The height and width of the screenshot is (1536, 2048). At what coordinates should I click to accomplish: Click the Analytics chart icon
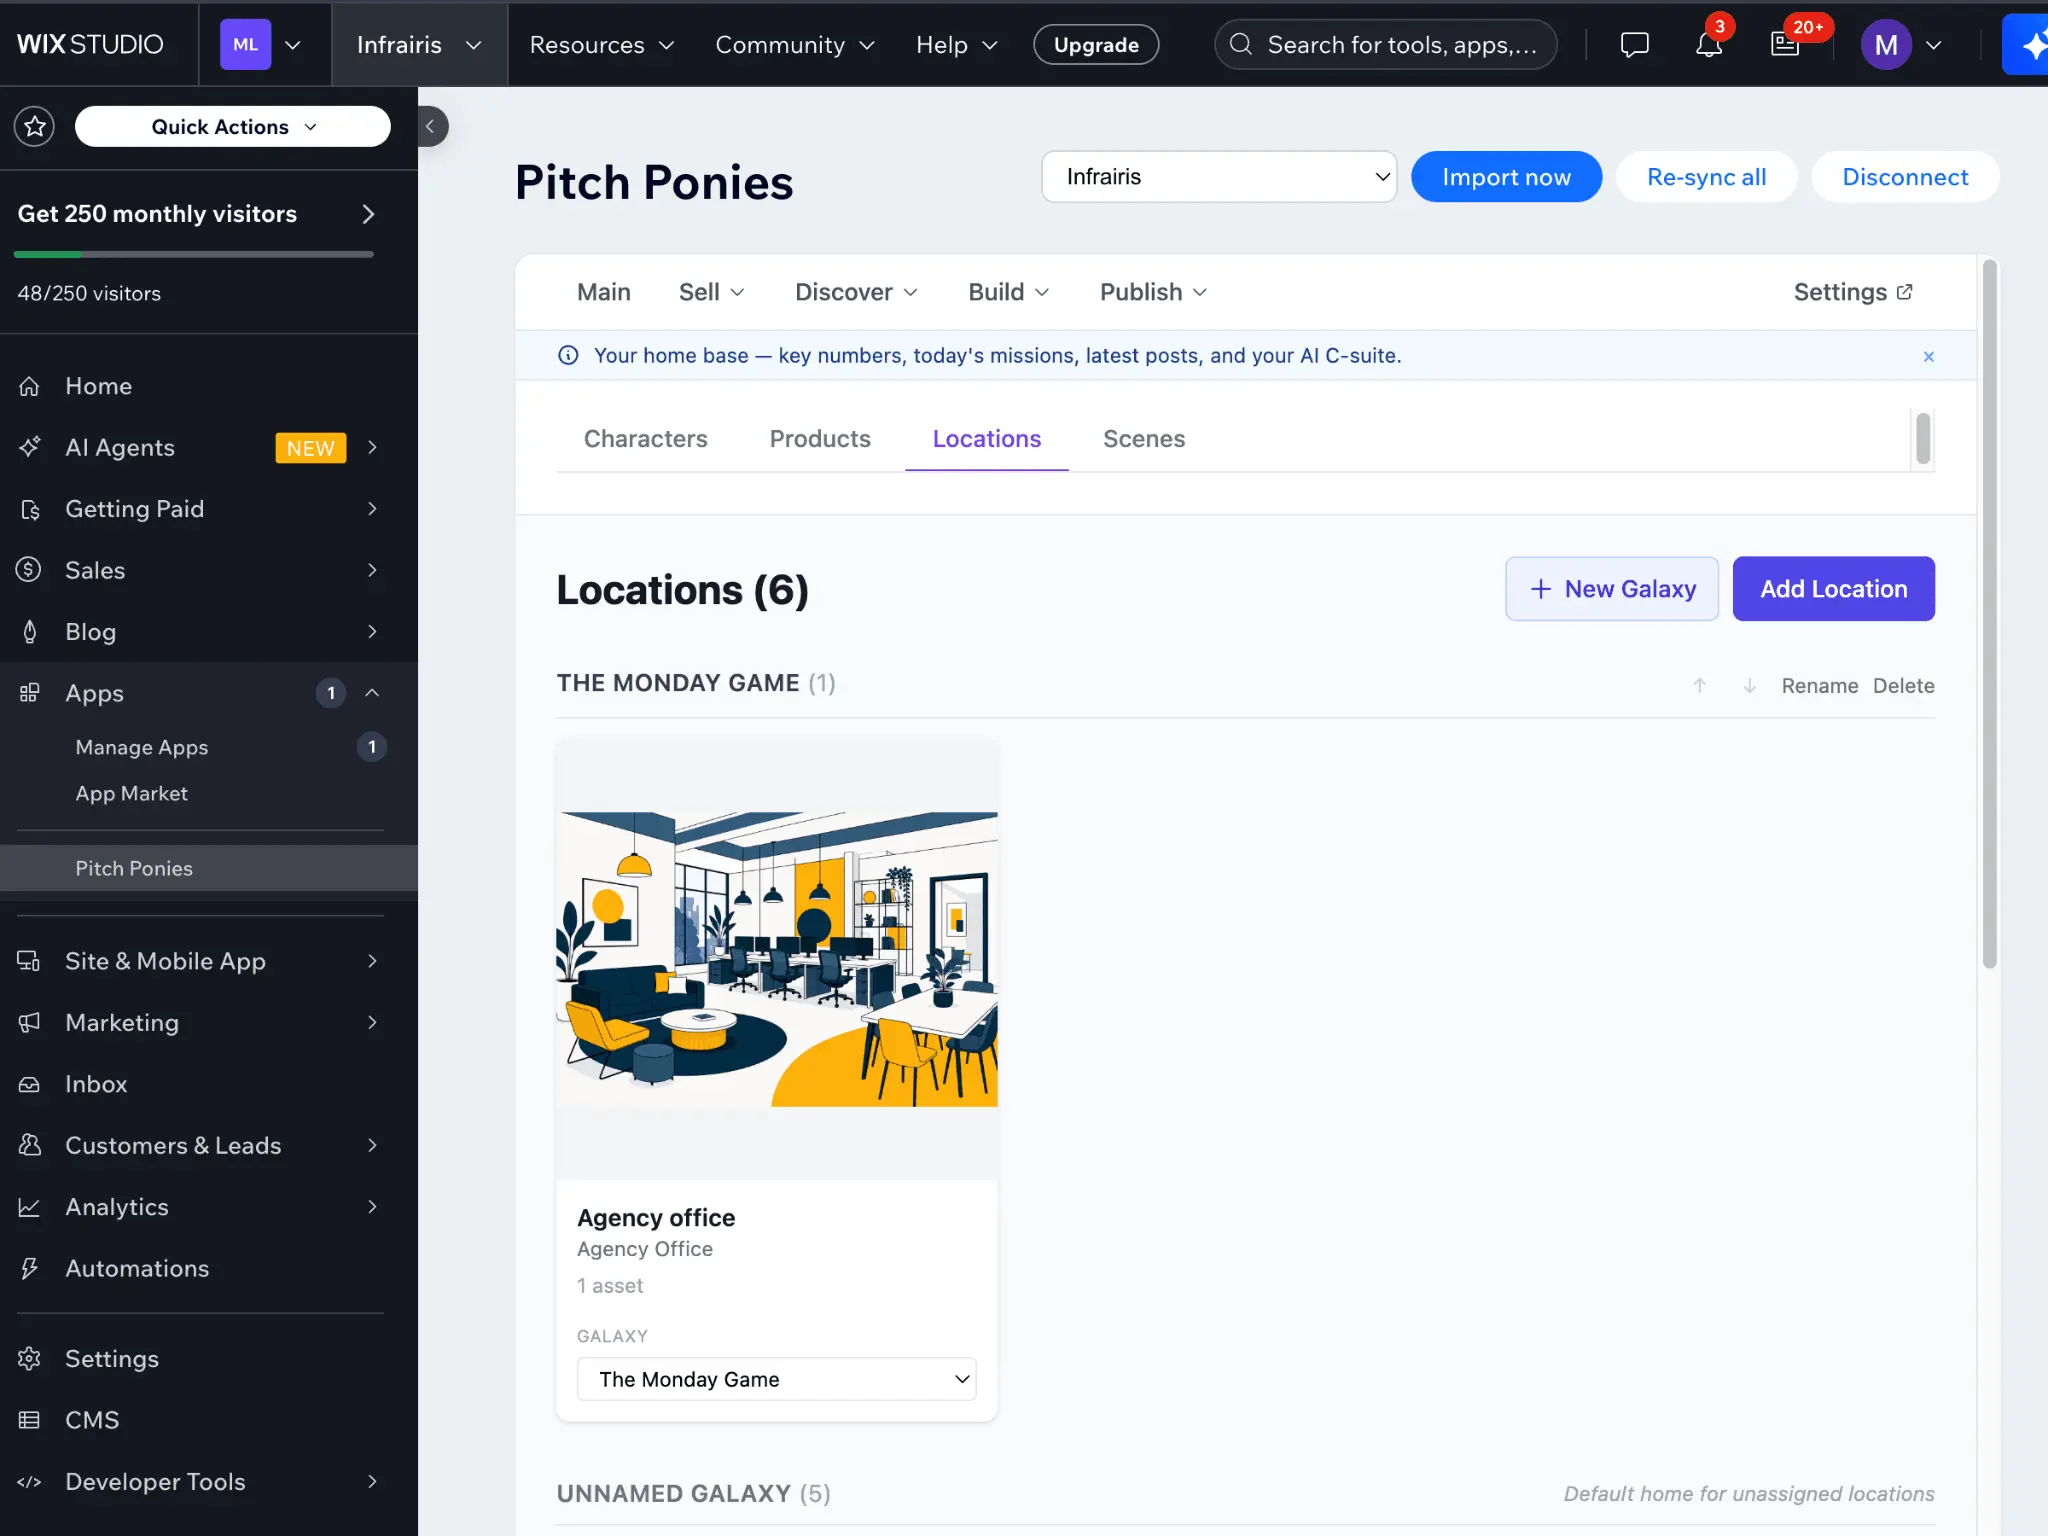(29, 1207)
